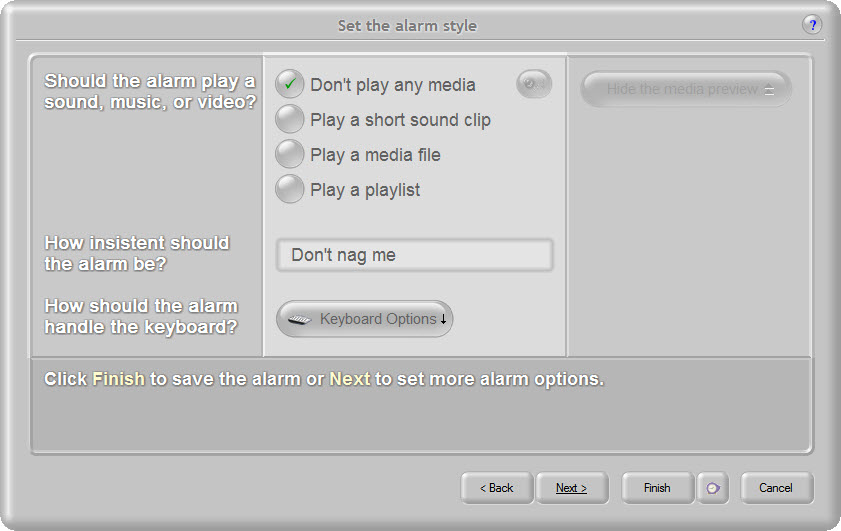Screen dimensions: 841x531
Task: Open help with the question mark icon
Action: click(811, 25)
